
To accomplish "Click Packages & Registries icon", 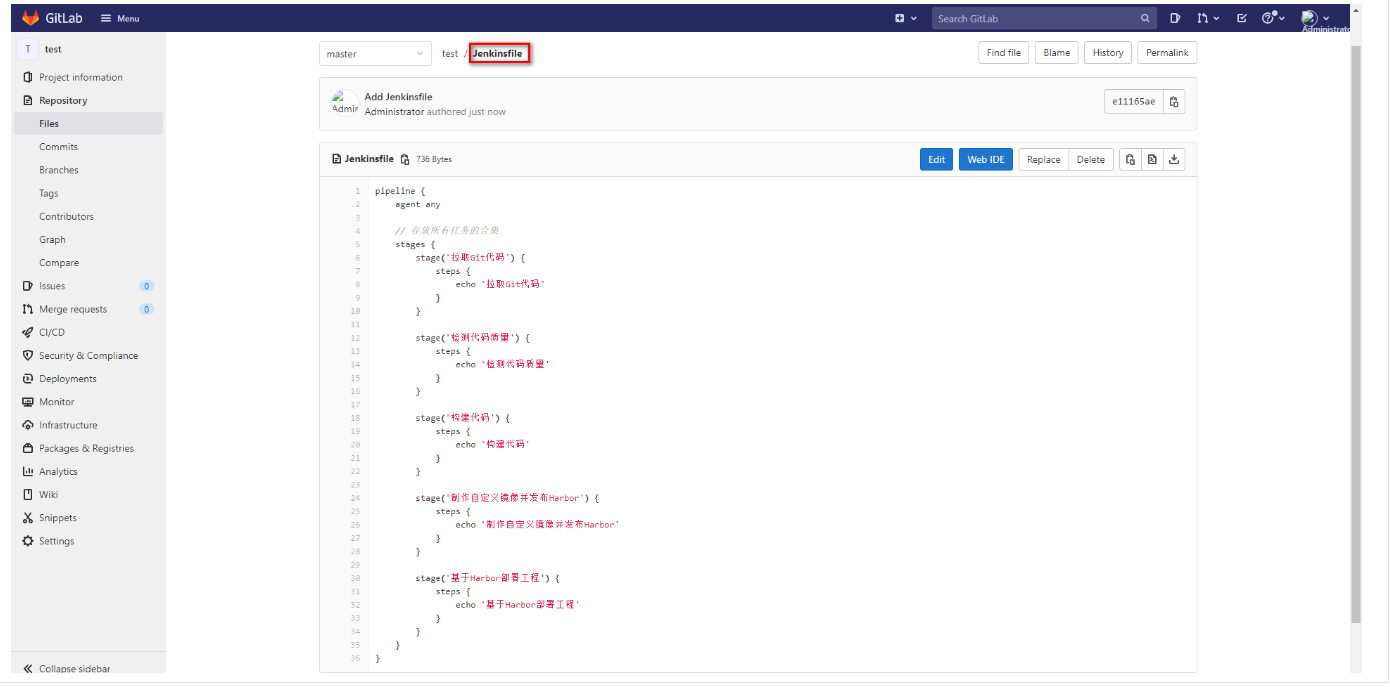I will (28, 448).
